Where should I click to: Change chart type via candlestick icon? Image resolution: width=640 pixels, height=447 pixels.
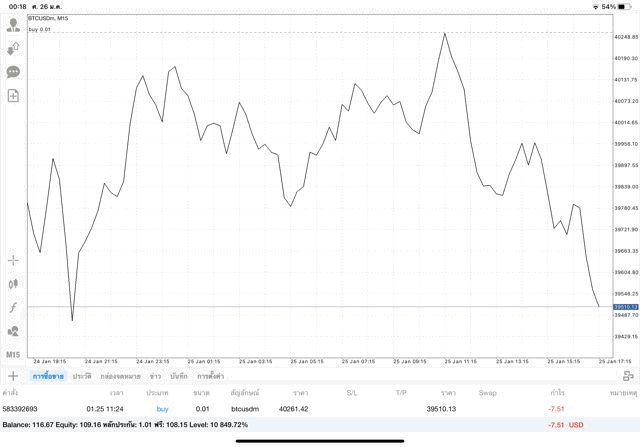13,284
